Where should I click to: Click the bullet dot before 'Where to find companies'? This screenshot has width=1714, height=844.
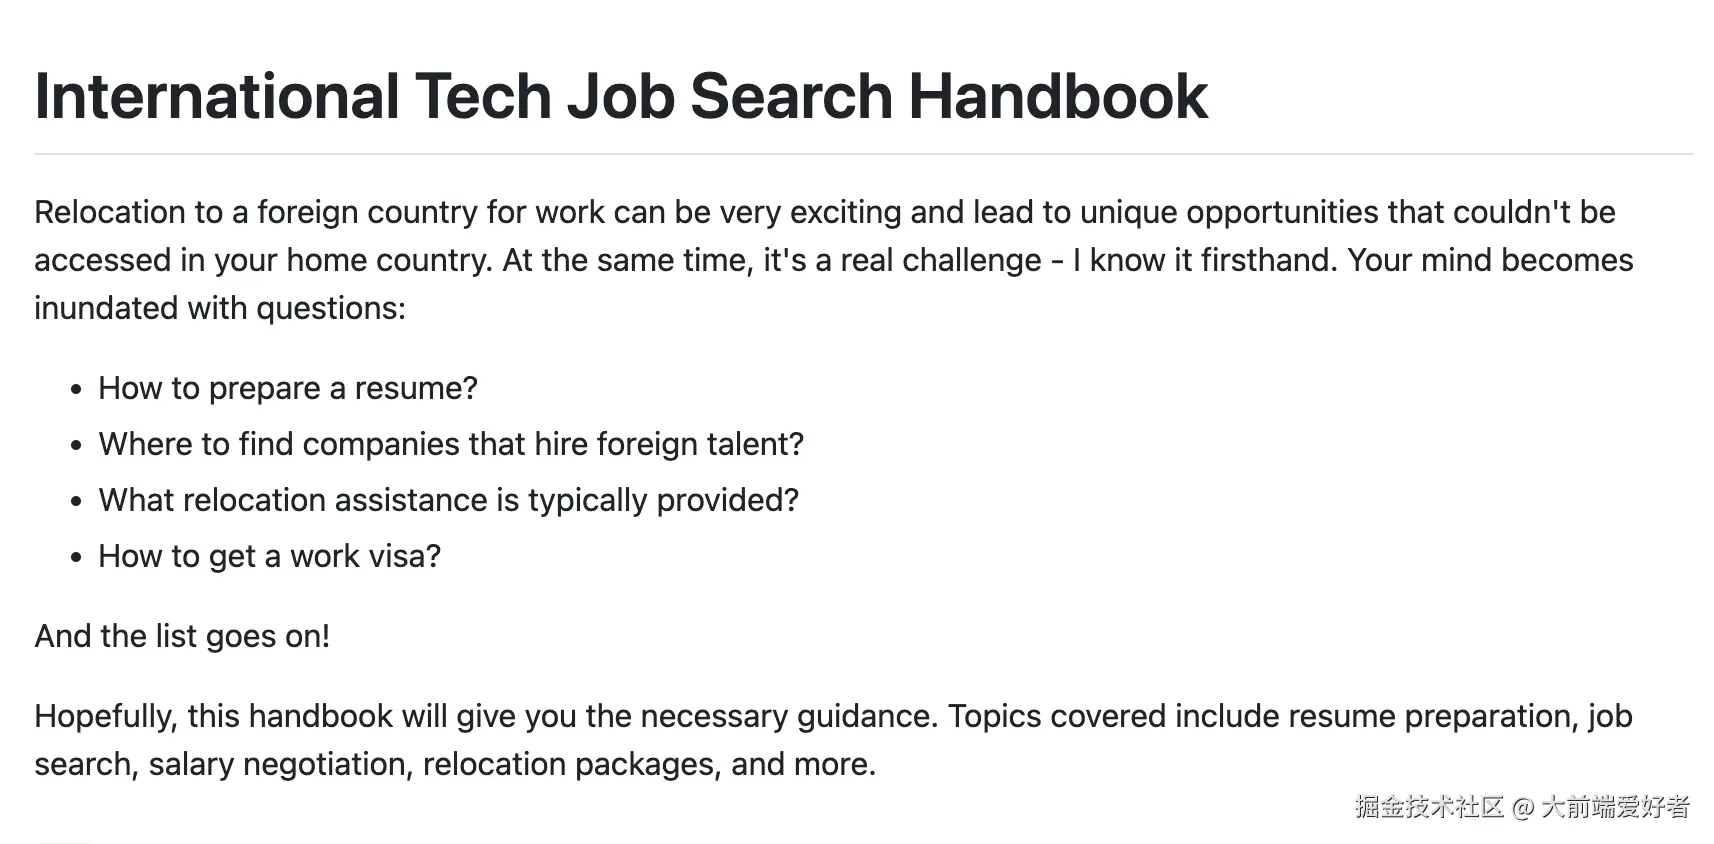point(76,445)
